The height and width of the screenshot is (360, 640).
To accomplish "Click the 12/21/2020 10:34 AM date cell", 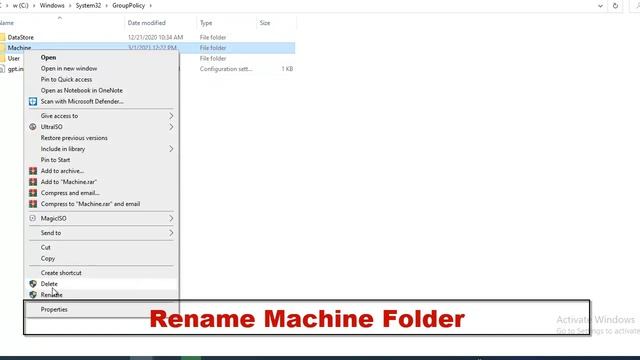I will pyautogui.click(x=156, y=37).
